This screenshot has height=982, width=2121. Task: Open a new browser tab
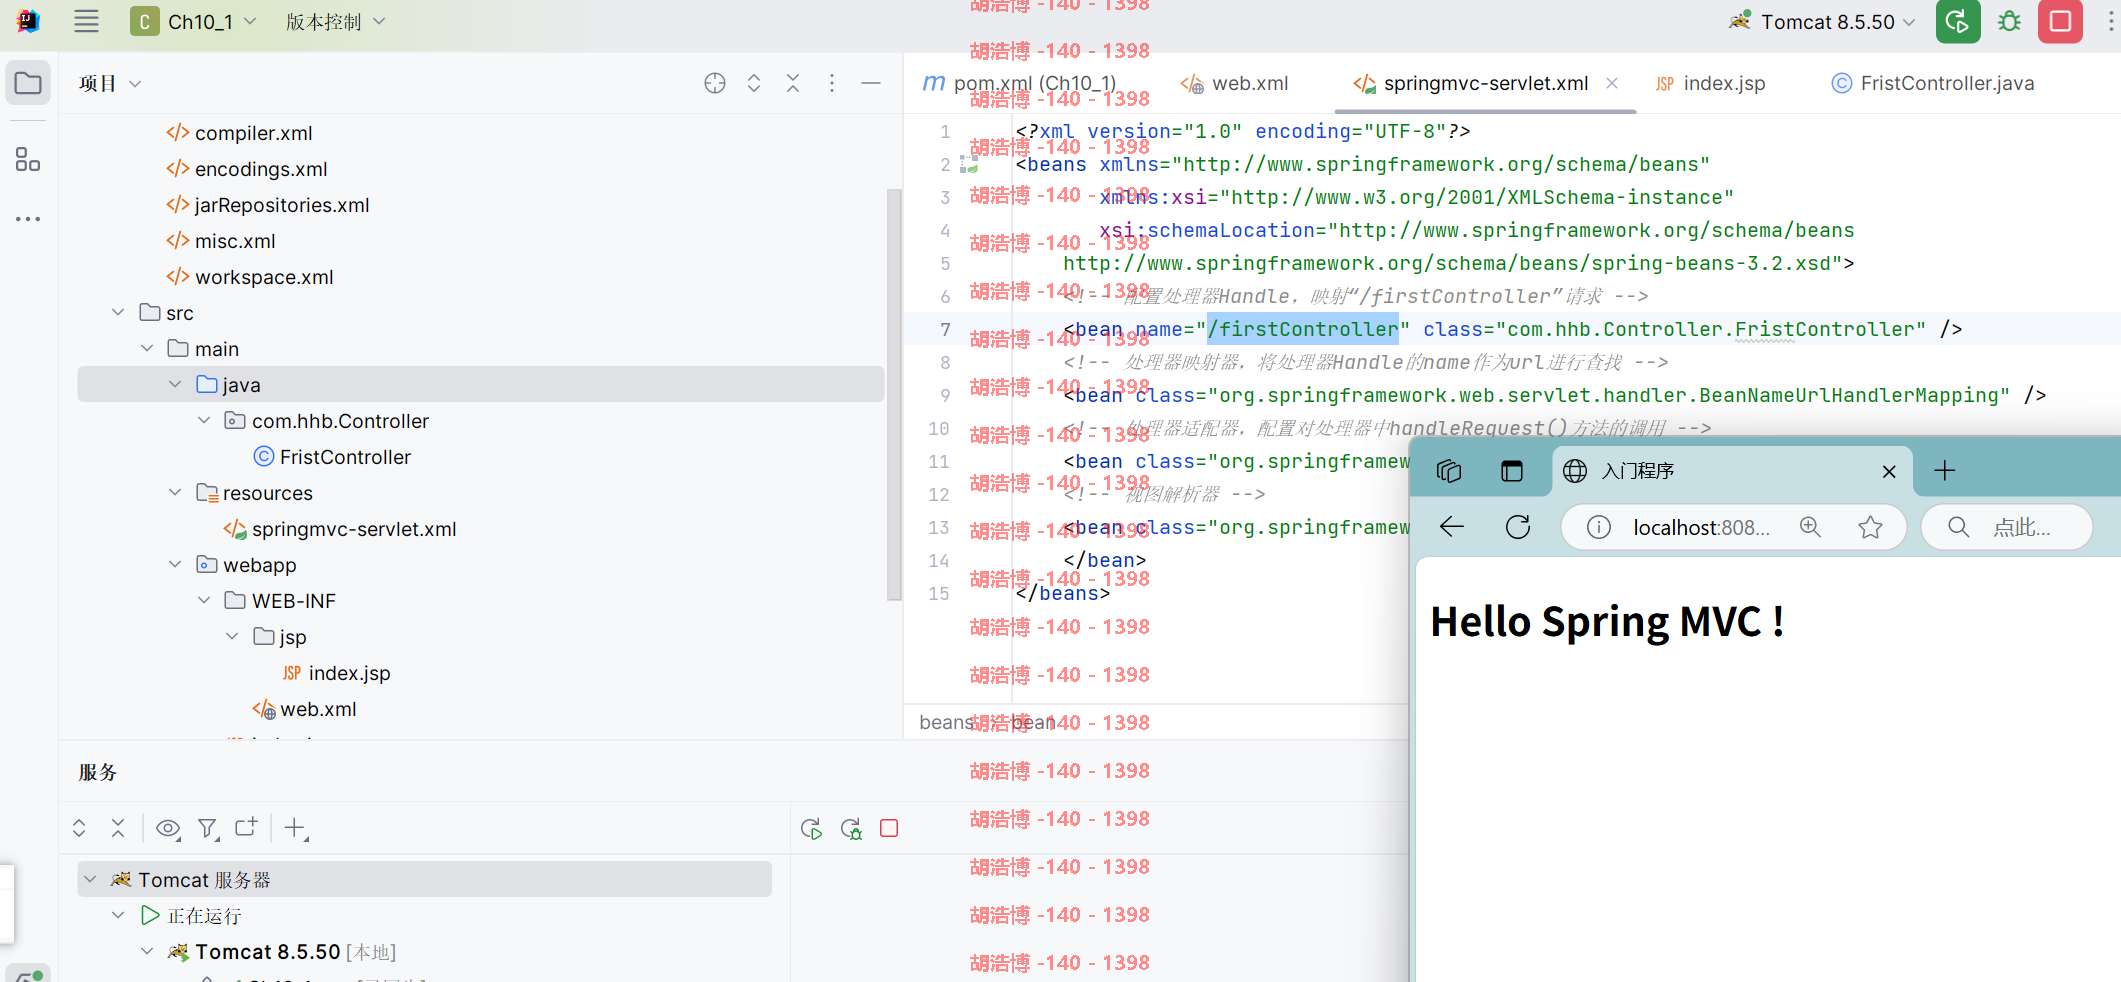[1945, 471]
